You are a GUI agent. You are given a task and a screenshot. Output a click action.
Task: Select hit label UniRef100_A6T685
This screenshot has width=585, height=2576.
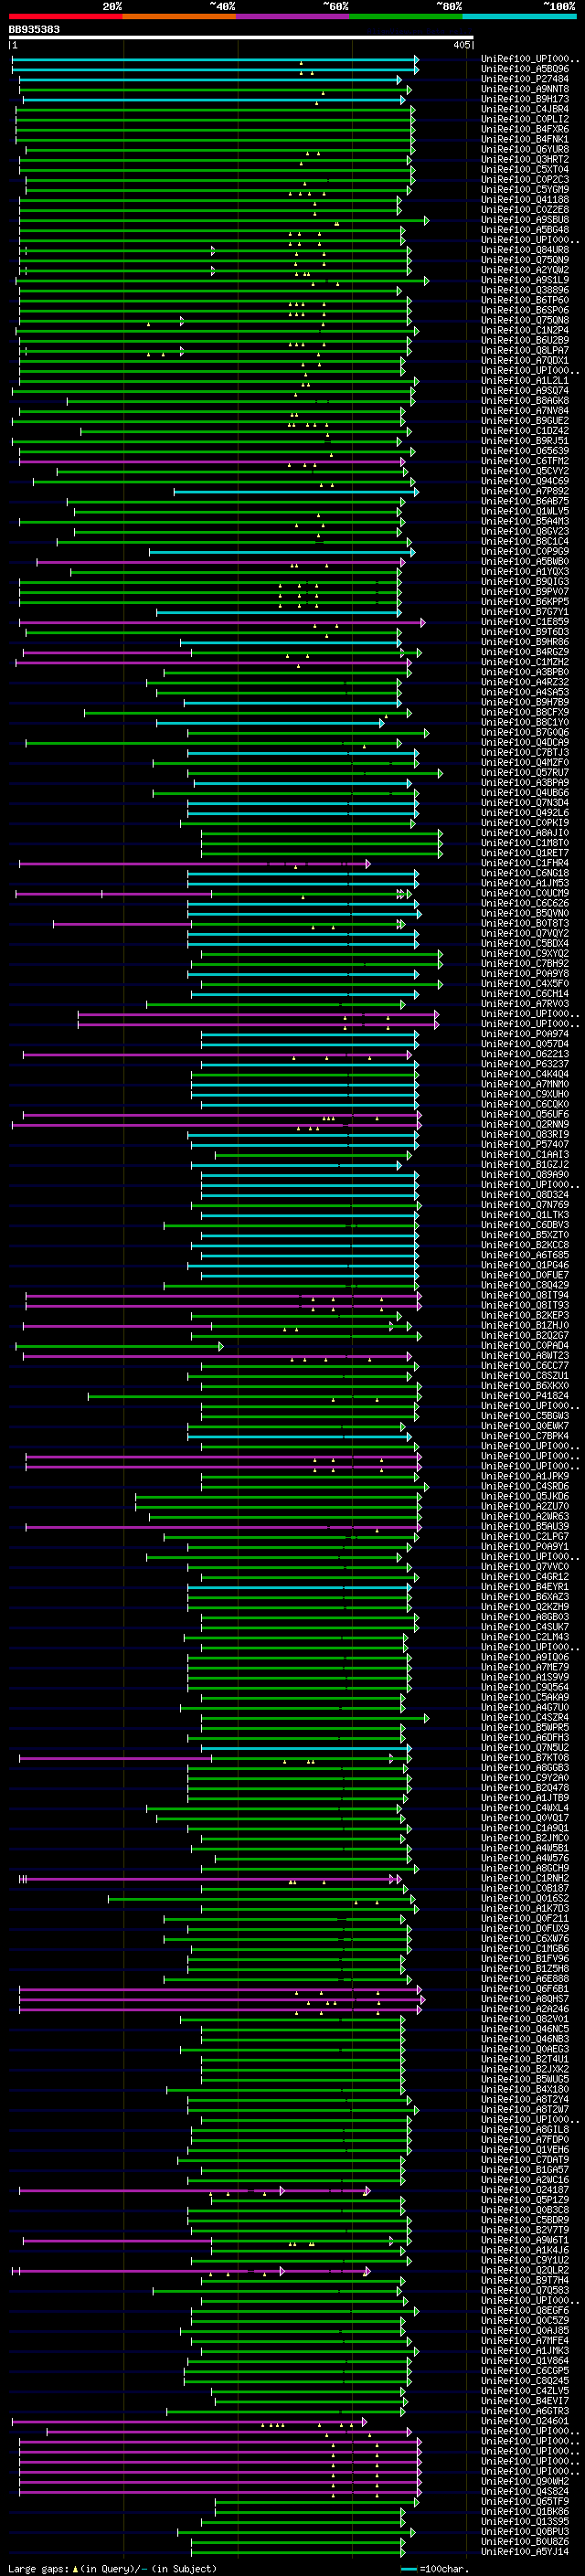click(525, 1255)
